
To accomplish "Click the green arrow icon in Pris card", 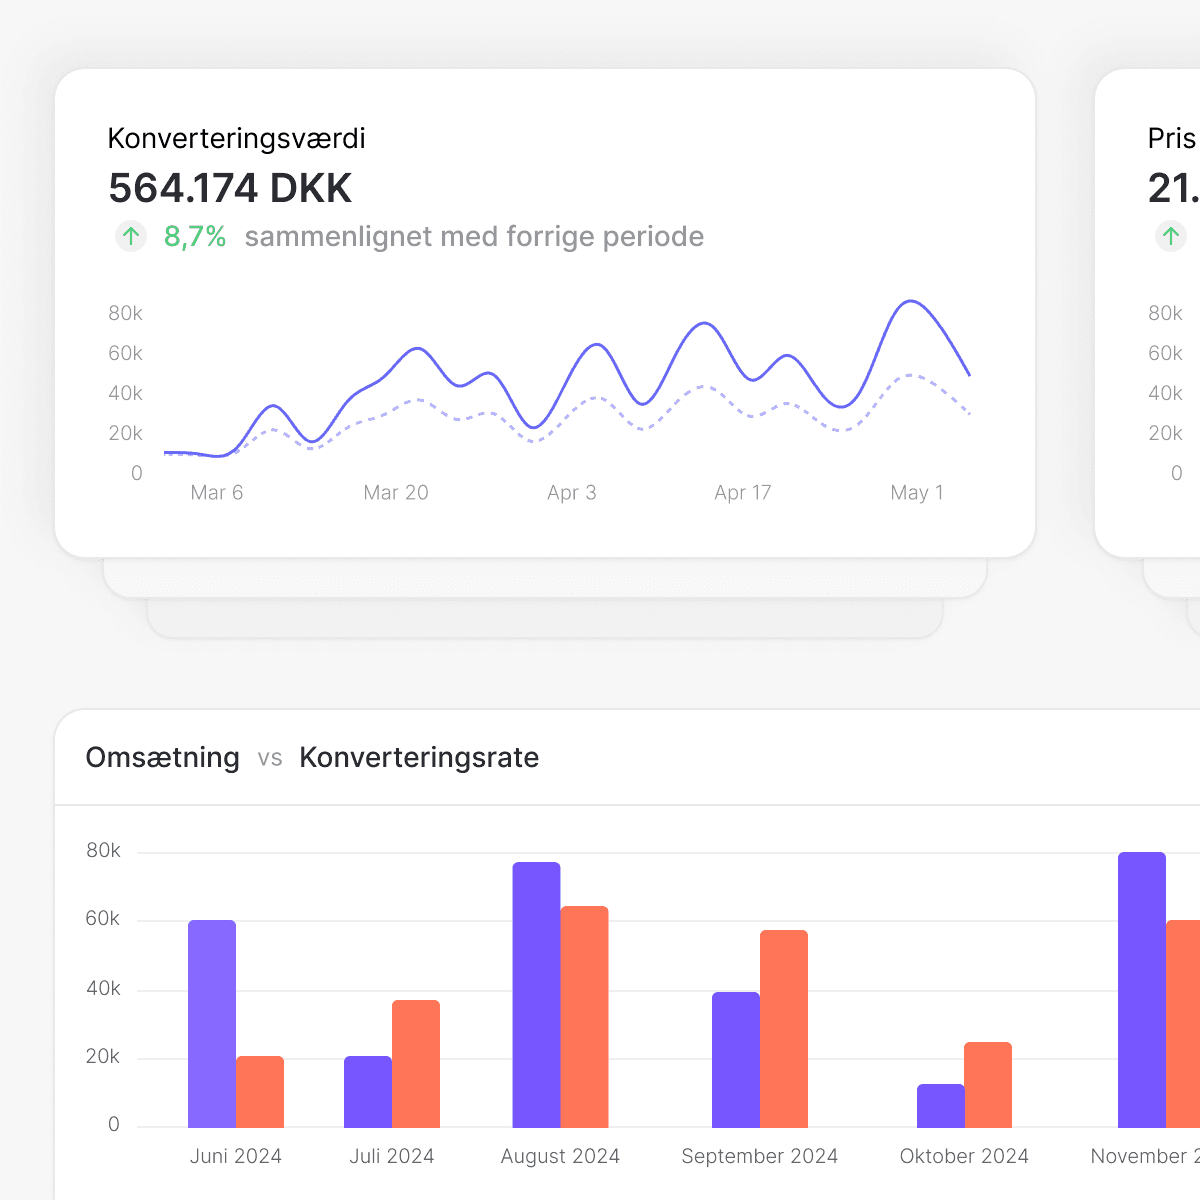I will (x=1171, y=237).
